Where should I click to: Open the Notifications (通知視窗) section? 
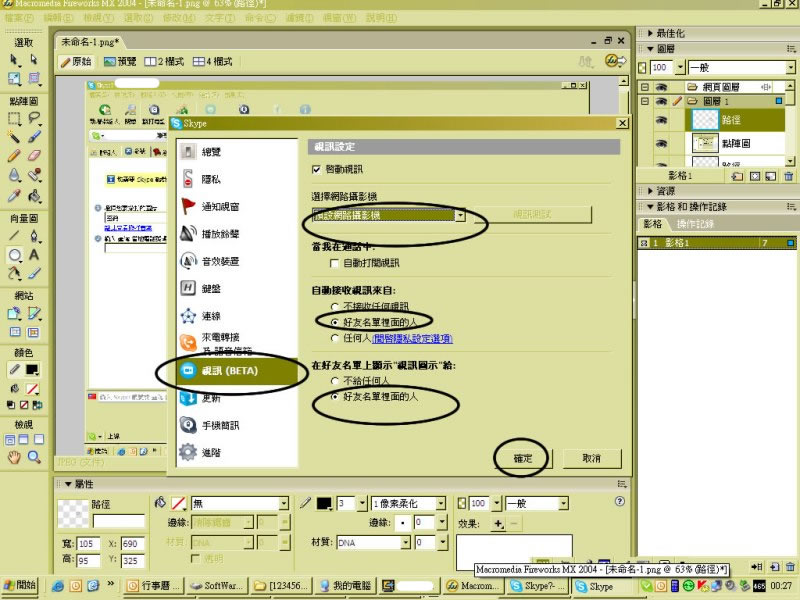(x=236, y=207)
